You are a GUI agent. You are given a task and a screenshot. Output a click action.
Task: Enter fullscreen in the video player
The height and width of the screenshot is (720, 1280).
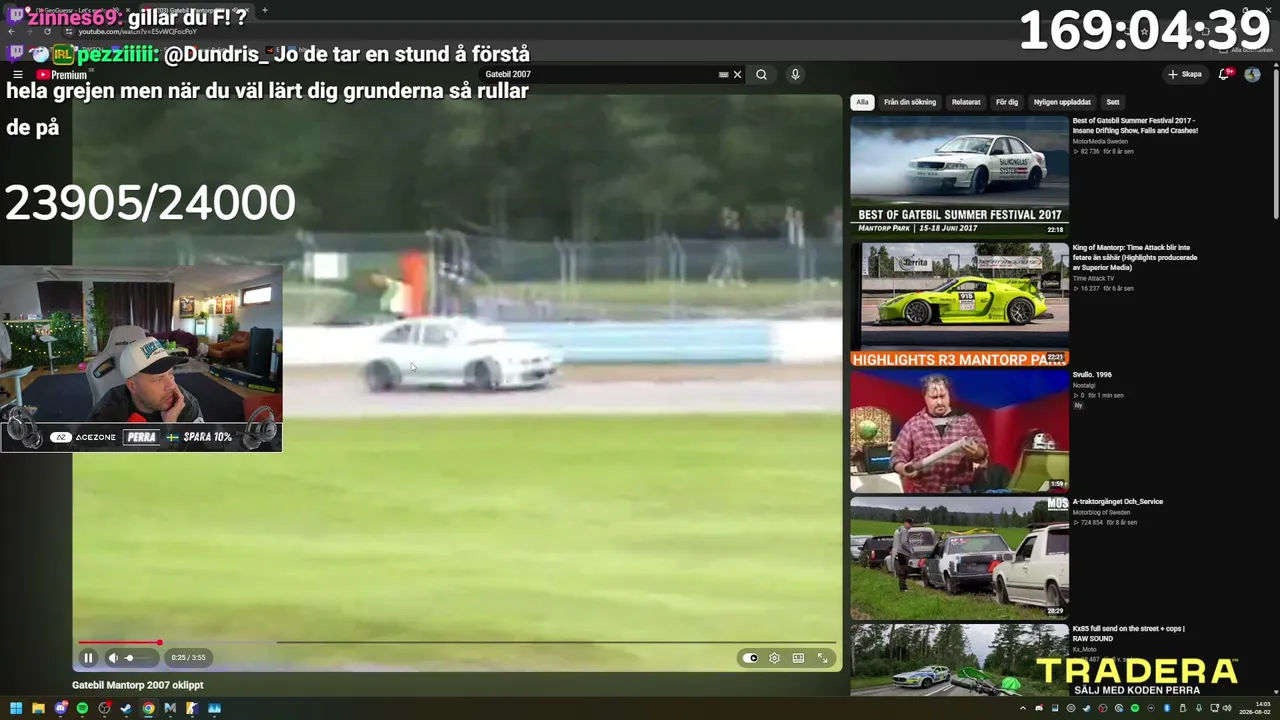[x=822, y=658]
